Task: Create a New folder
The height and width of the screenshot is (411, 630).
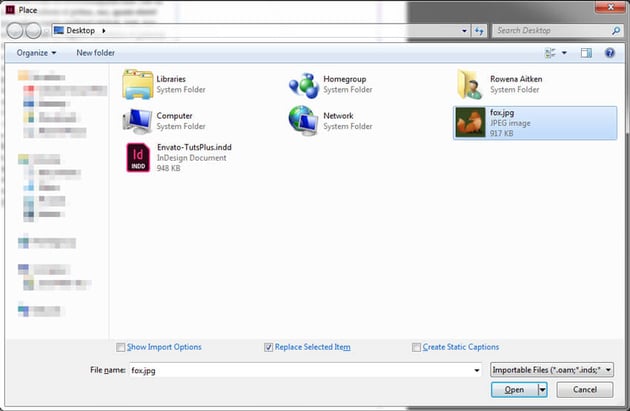Action: coord(95,53)
